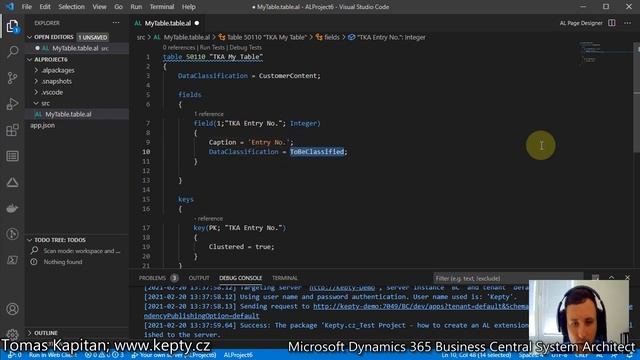Open editor More Actions ellipsis

point(627,23)
